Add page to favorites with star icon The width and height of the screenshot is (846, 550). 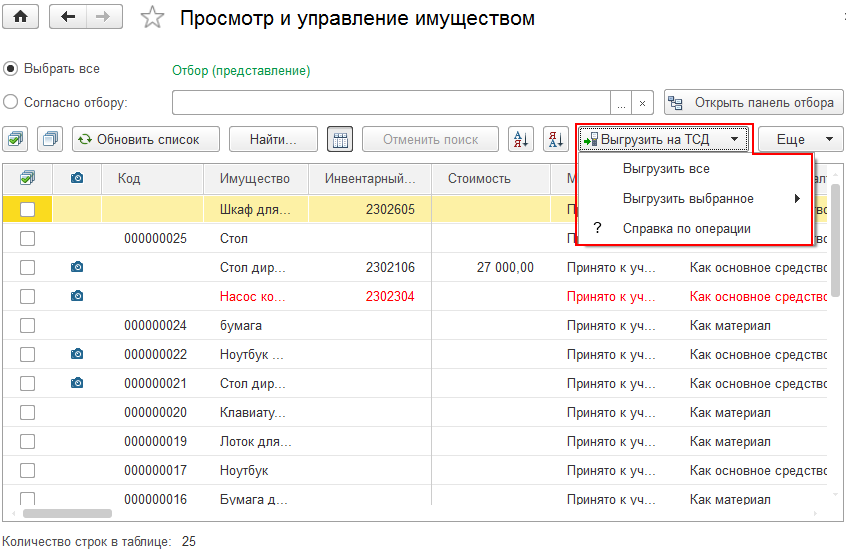152,18
